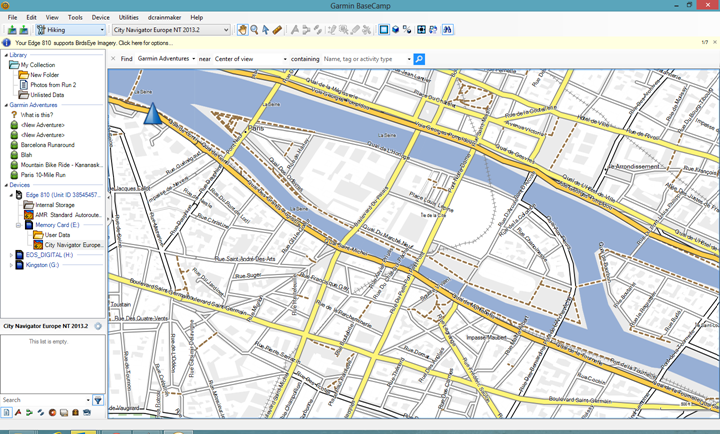Click the map product gear options icon
The width and height of the screenshot is (720, 434).
pos(98,326)
